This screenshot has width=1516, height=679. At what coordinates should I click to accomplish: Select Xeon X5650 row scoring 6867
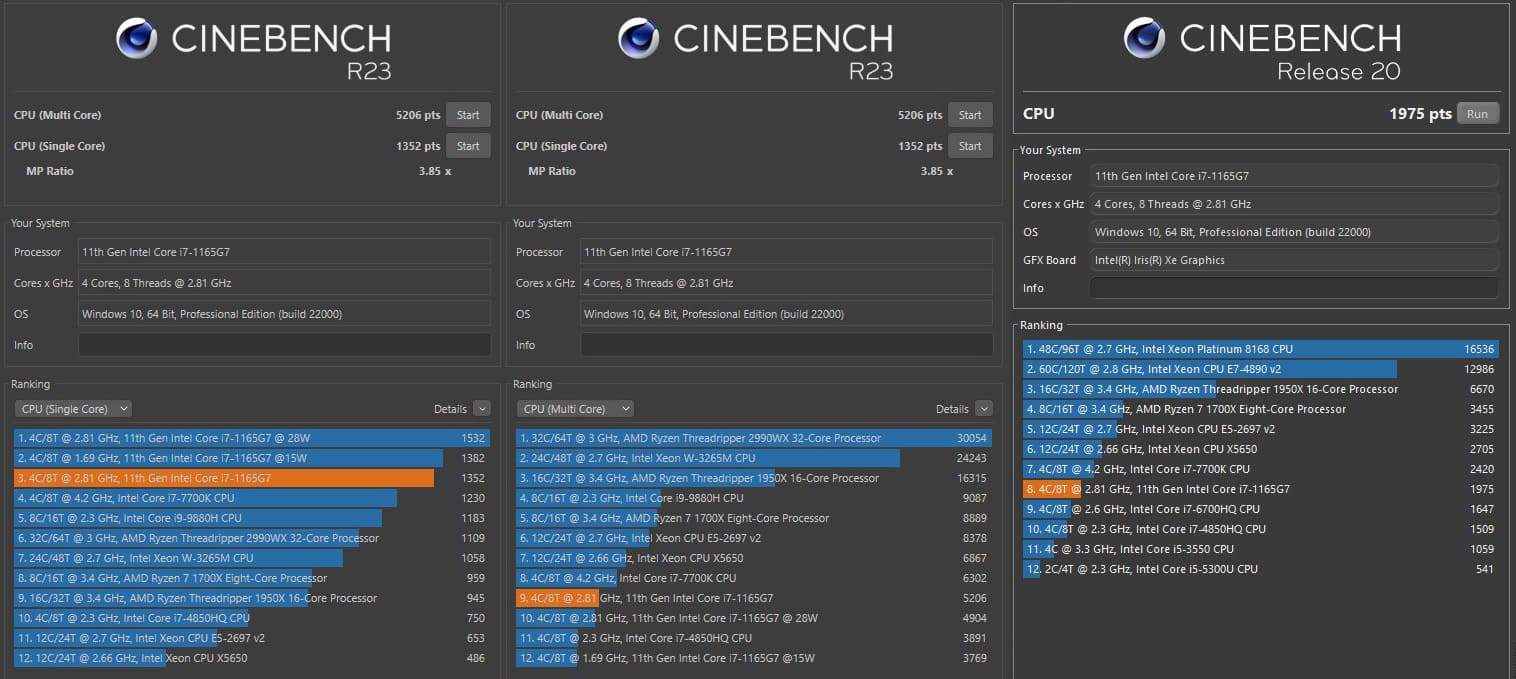click(754, 558)
